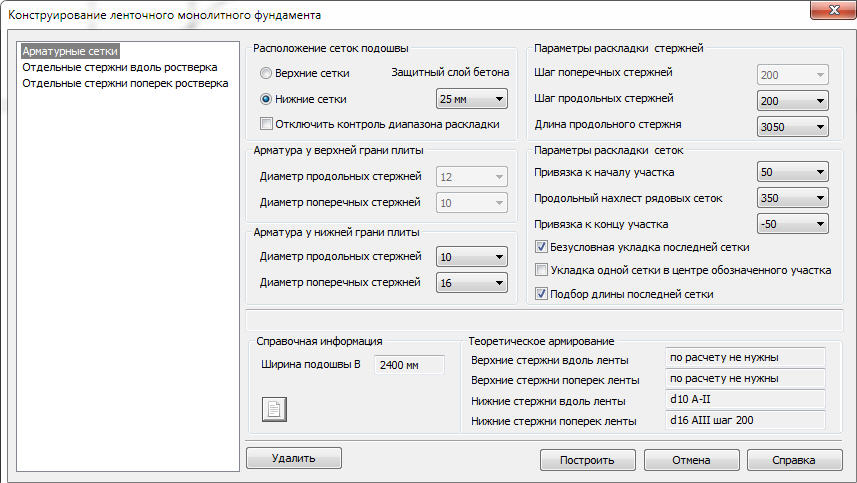Image resolution: width=857 pixels, height=483 pixels.
Task: Select the Верхние сетки radio button
Action: click(x=266, y=73)
